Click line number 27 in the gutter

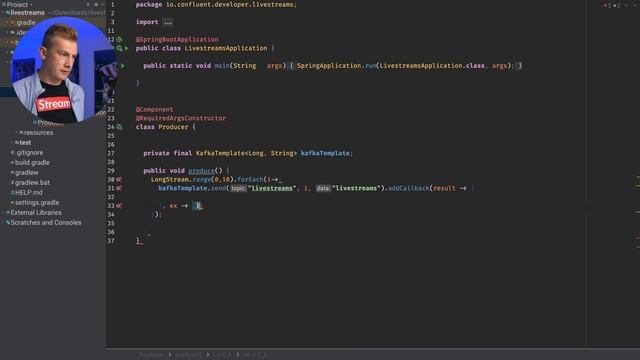click(x=111, y=153)
